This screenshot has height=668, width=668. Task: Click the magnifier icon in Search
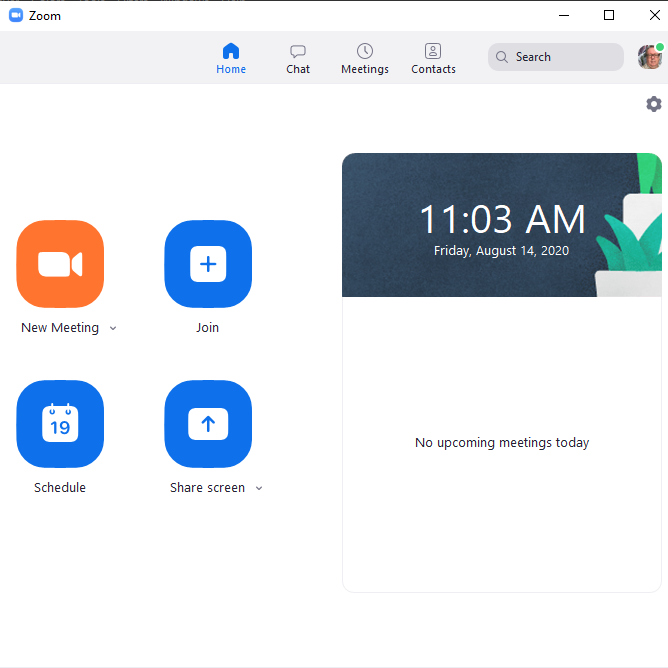pyautogui.click(x=502, y=57)
